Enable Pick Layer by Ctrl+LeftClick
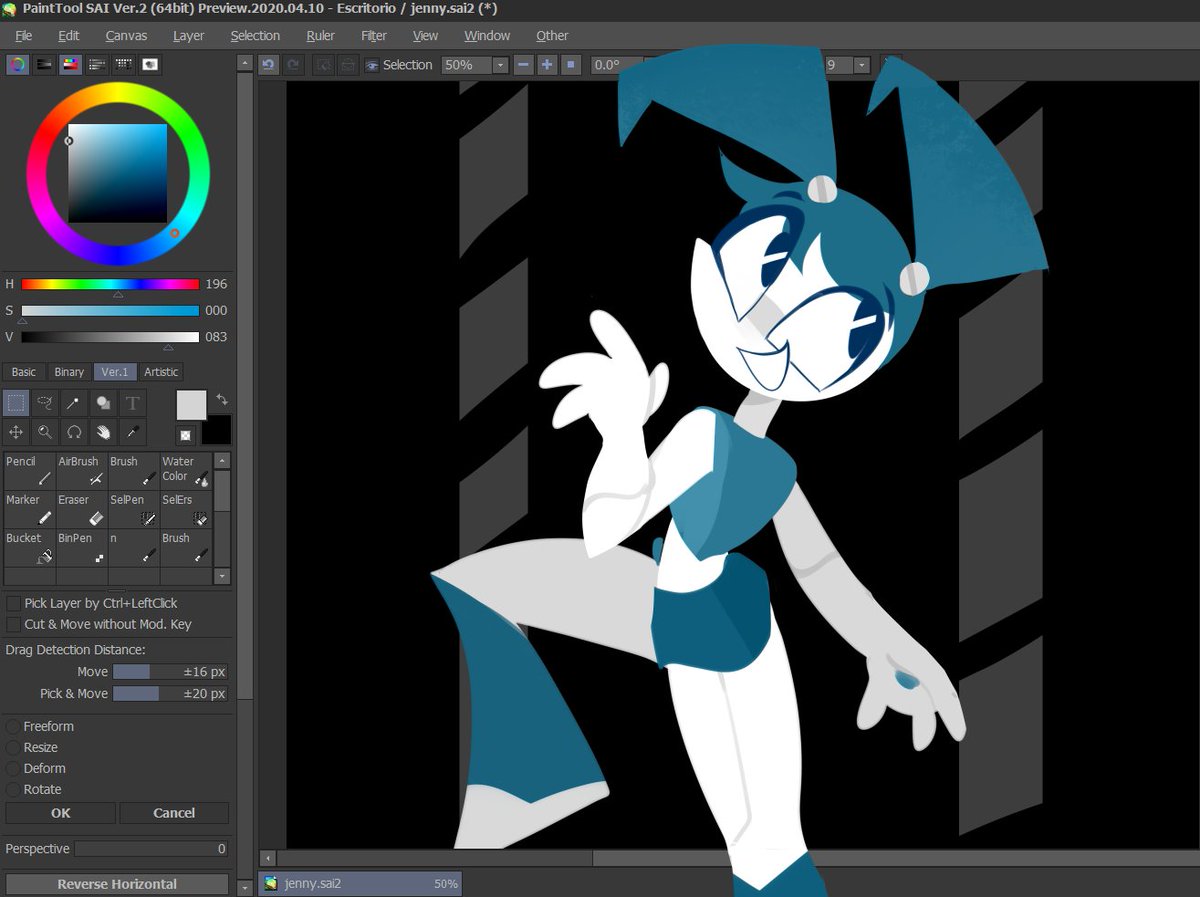Screen dimensions: 1200x897 (x=14, y=603)
